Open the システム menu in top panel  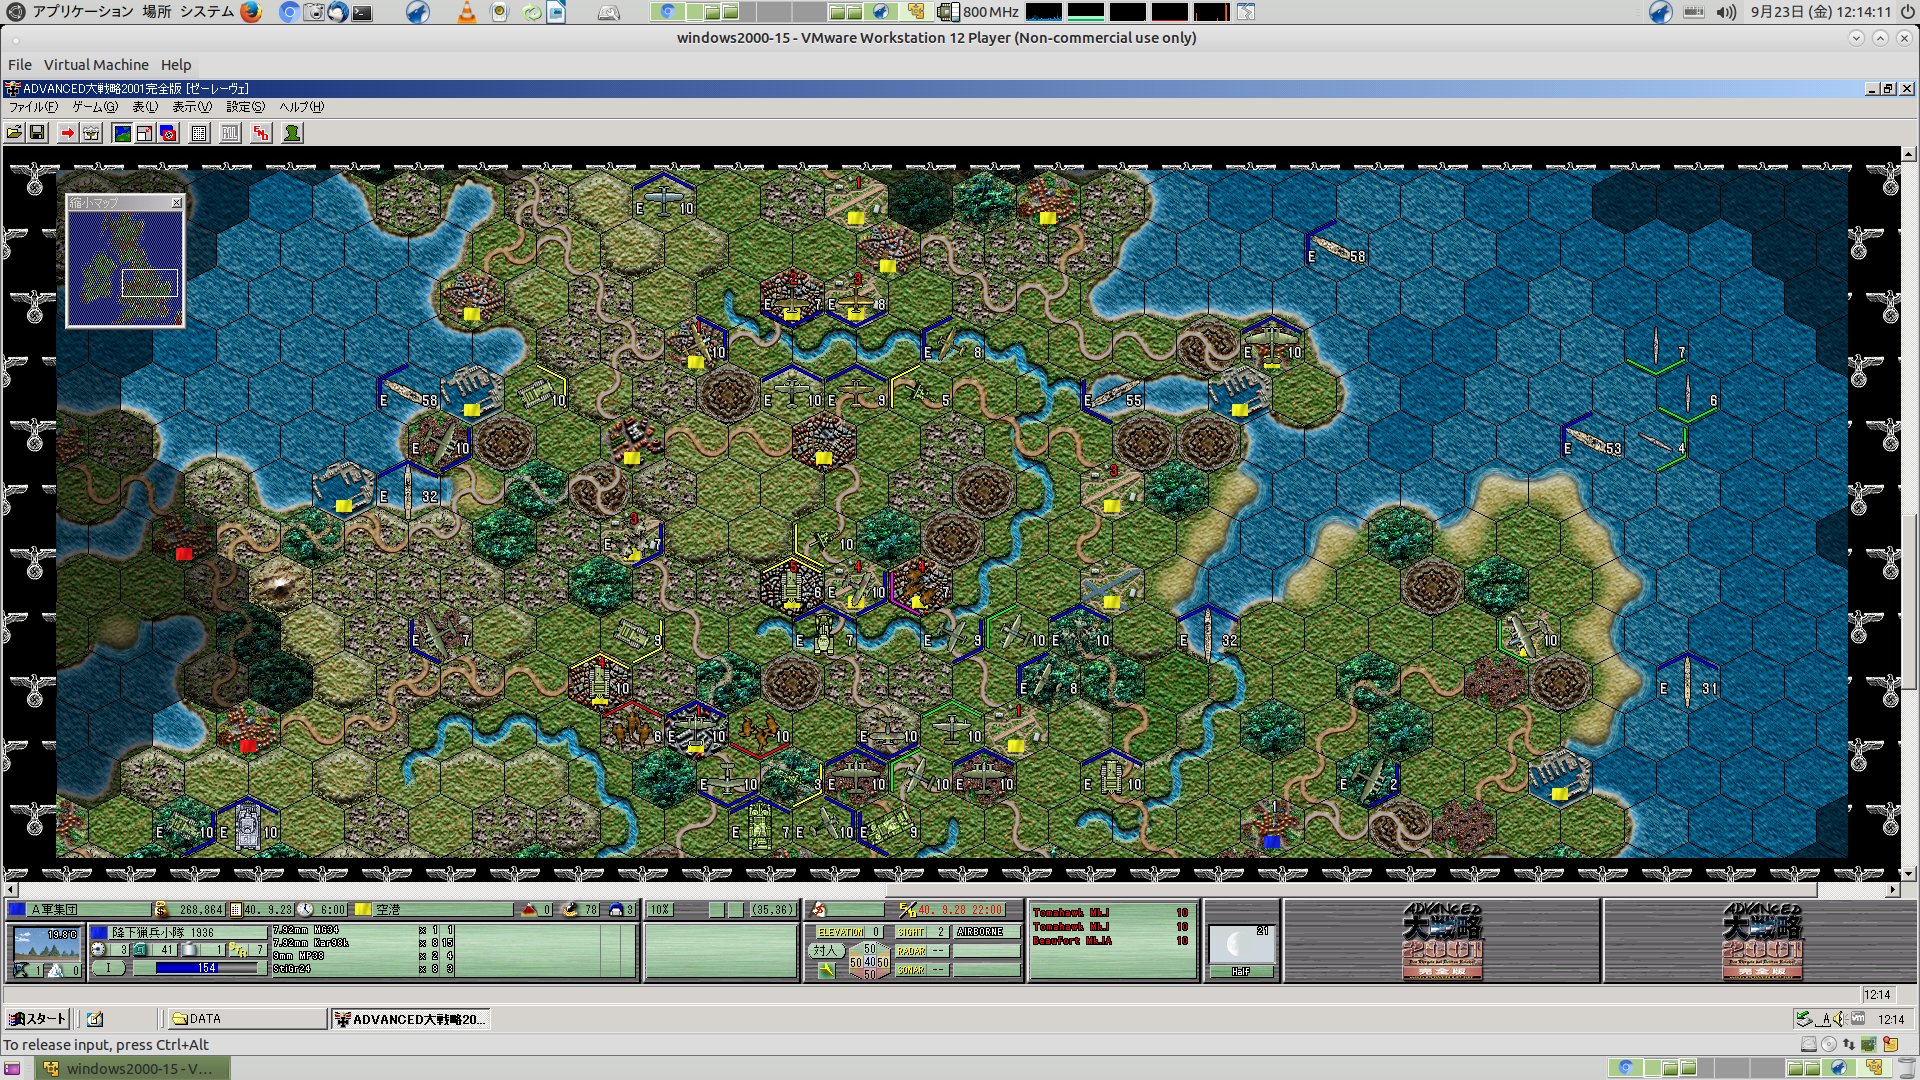207,12
